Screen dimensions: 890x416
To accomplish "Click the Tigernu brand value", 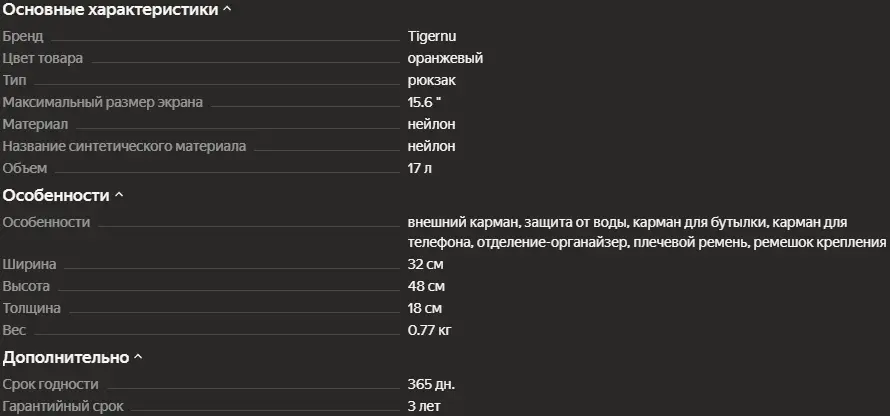I will (433, 36).
